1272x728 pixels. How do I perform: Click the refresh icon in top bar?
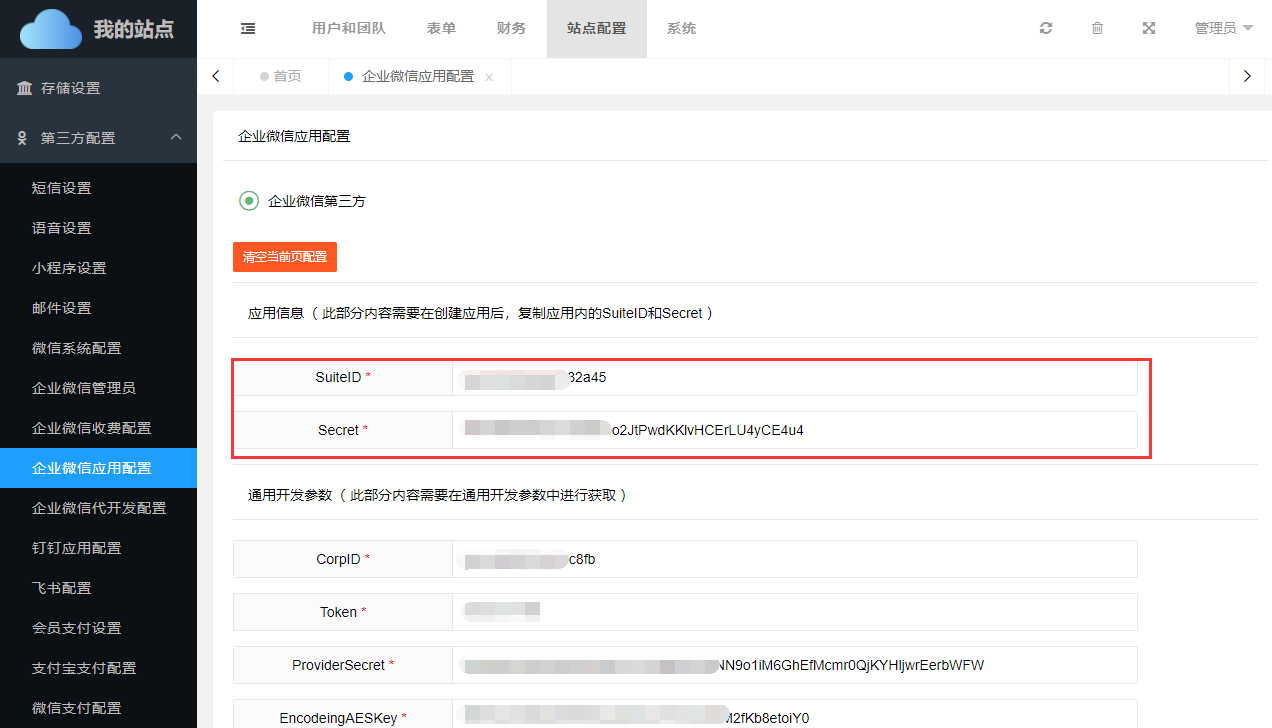(1046, 29)
